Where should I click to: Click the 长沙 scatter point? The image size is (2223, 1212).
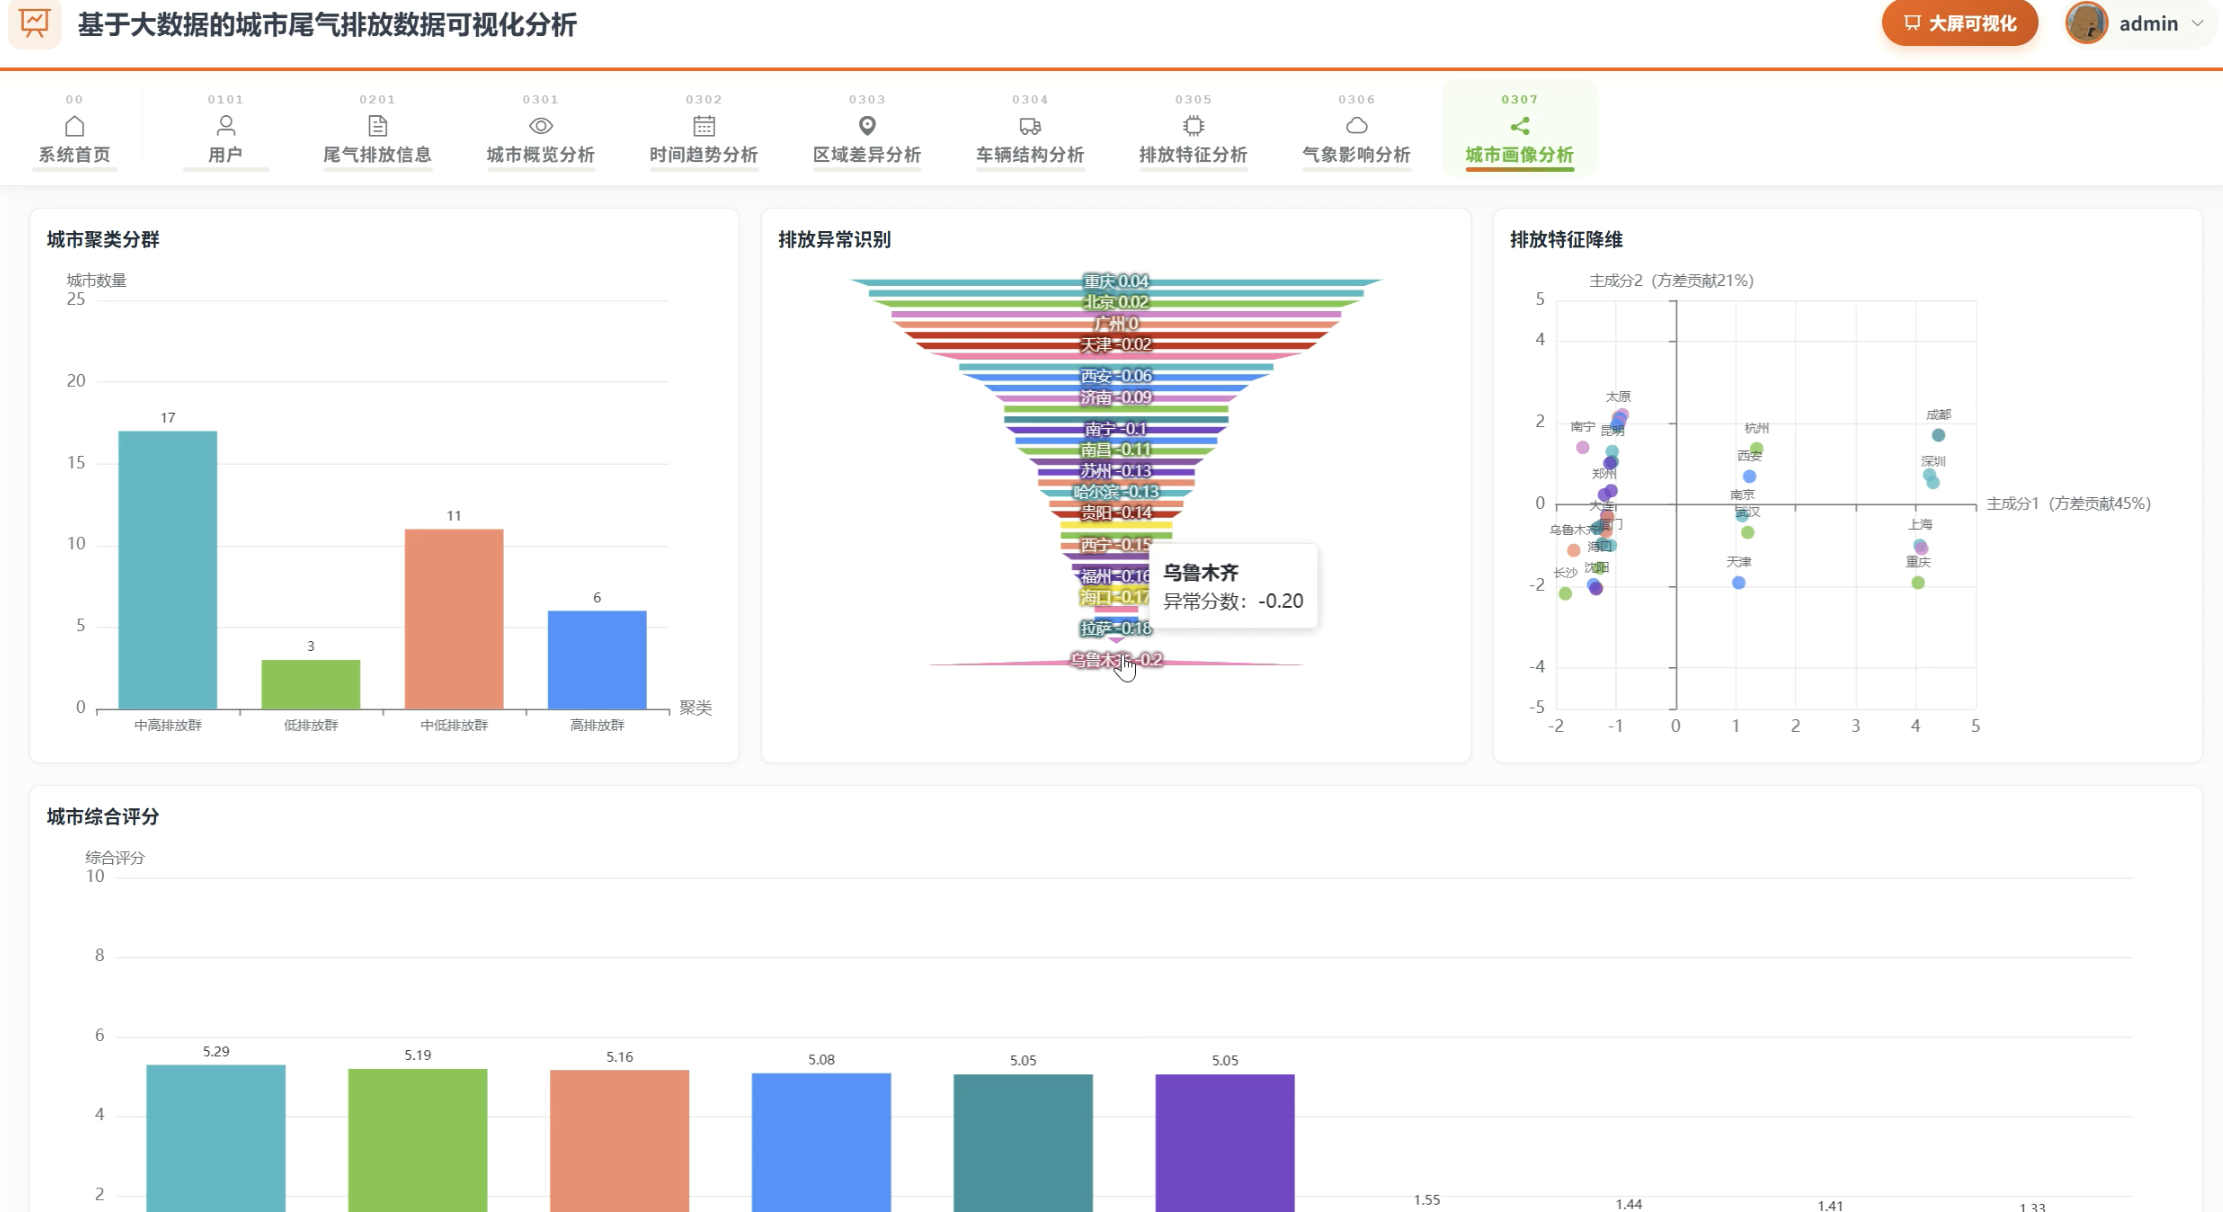(x=1566, y=594)
